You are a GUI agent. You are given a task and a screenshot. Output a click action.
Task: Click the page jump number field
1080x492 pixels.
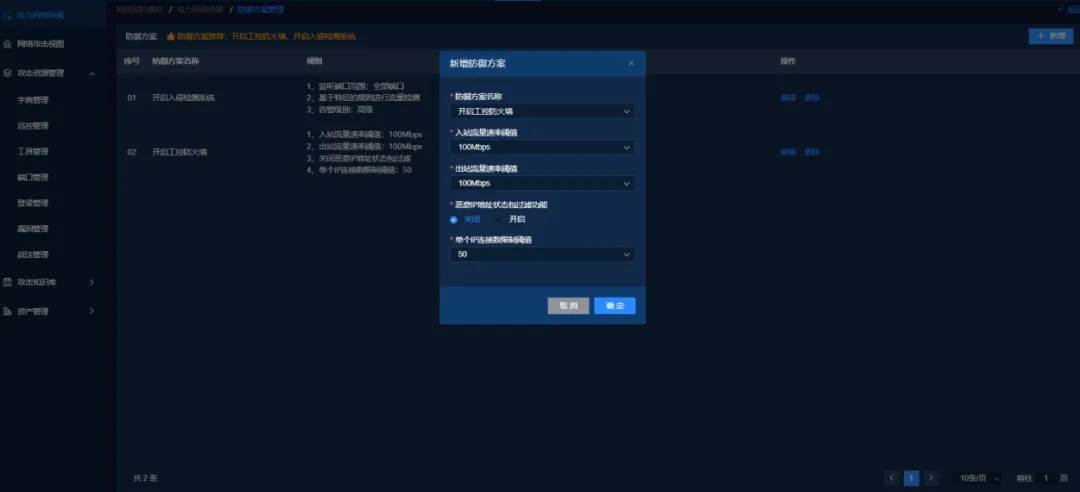(1047, 478)
